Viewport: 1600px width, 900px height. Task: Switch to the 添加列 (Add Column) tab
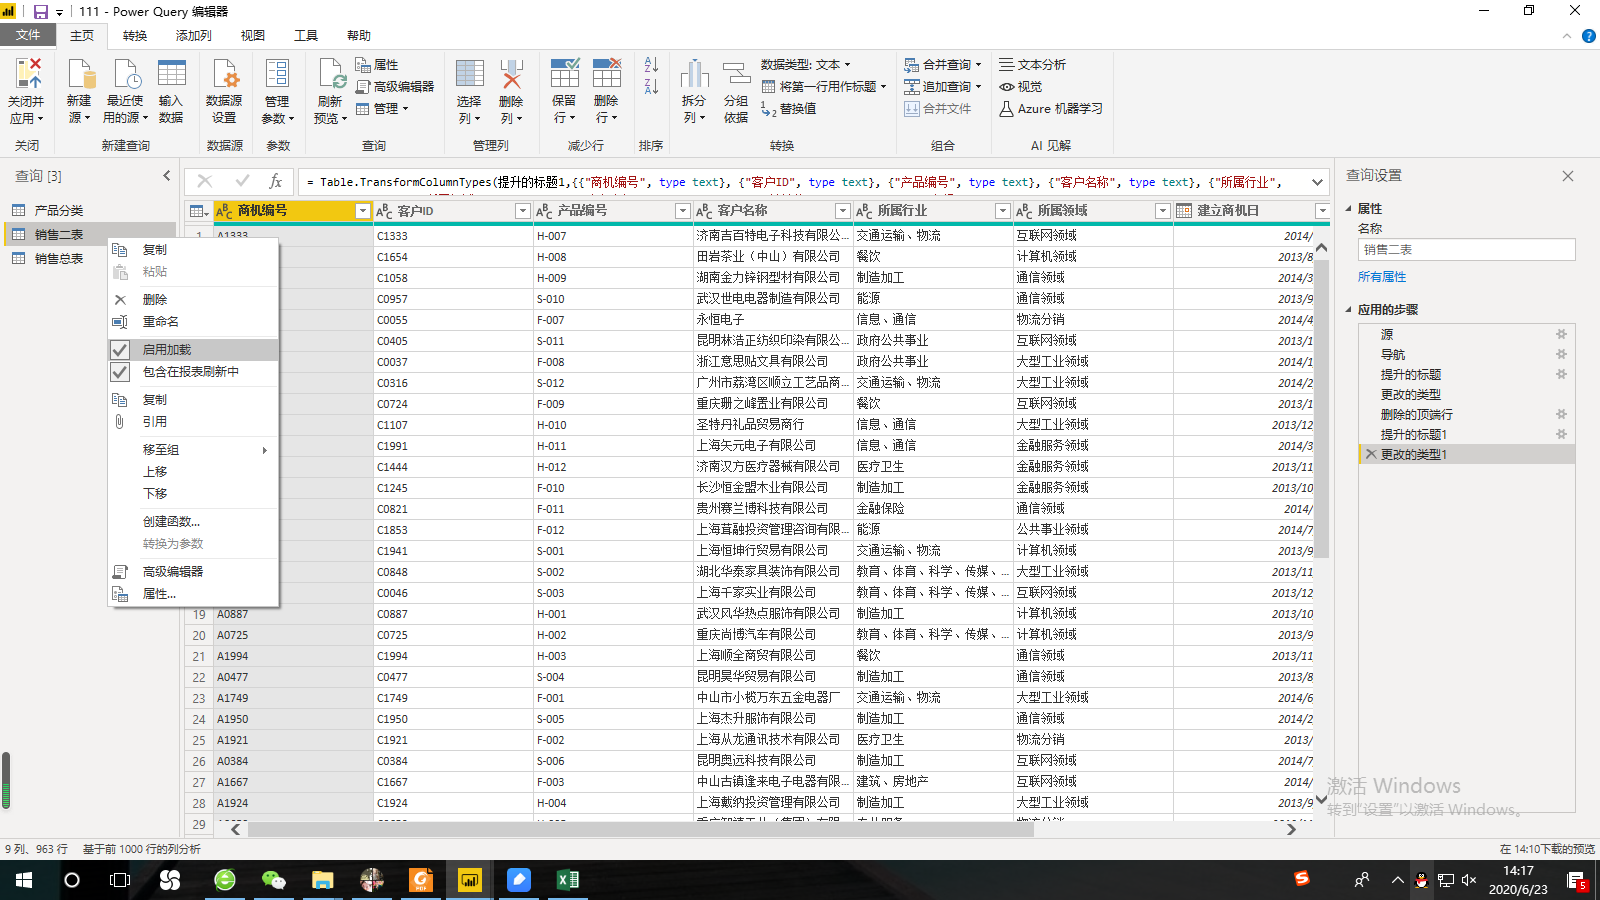pyautogui.click(x=194, y=35)
